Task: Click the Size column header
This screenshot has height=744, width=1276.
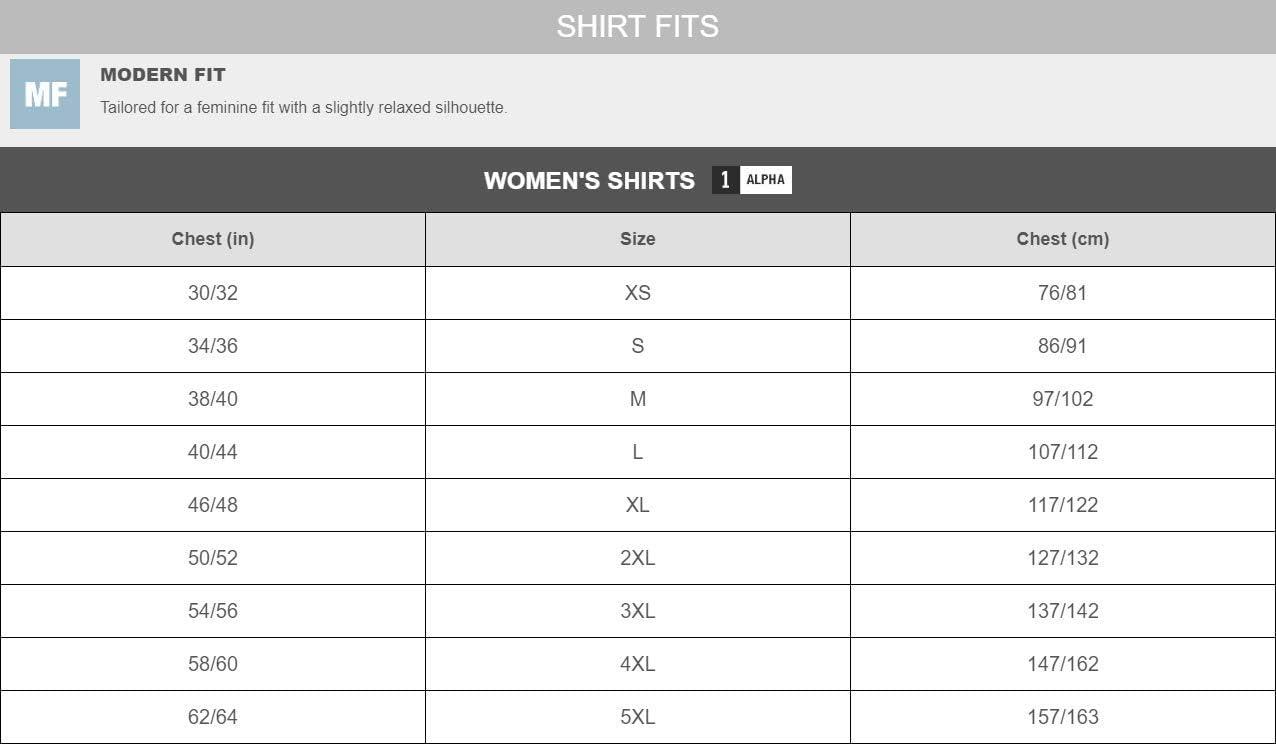Action: click(x=637, y=239)
